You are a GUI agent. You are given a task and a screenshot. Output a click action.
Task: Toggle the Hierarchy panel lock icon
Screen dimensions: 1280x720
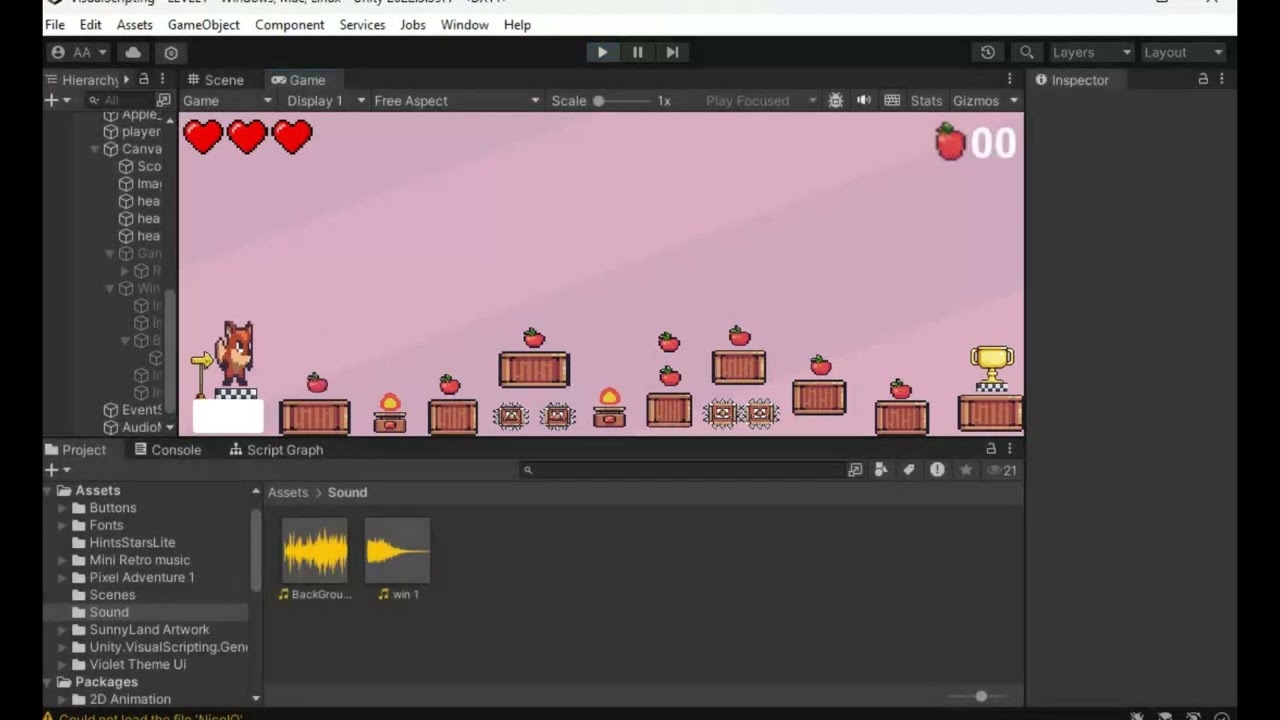(x=144, y=79)
